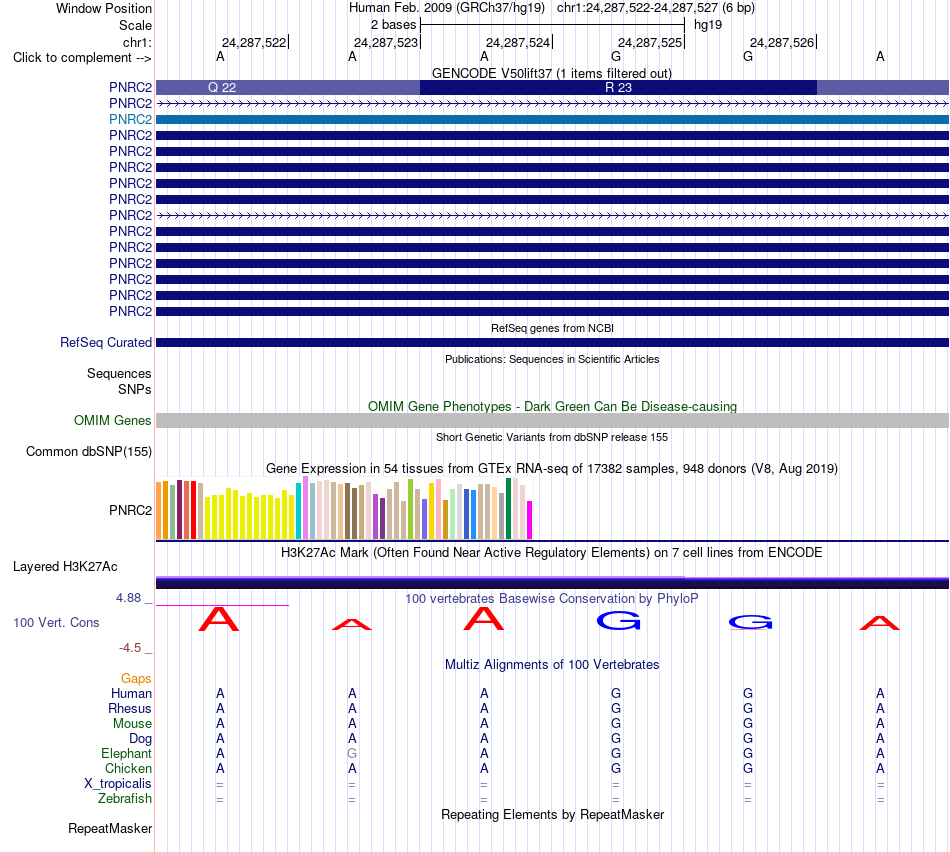Open Repeating Elements by RepeatMasker title

[552, 814]
